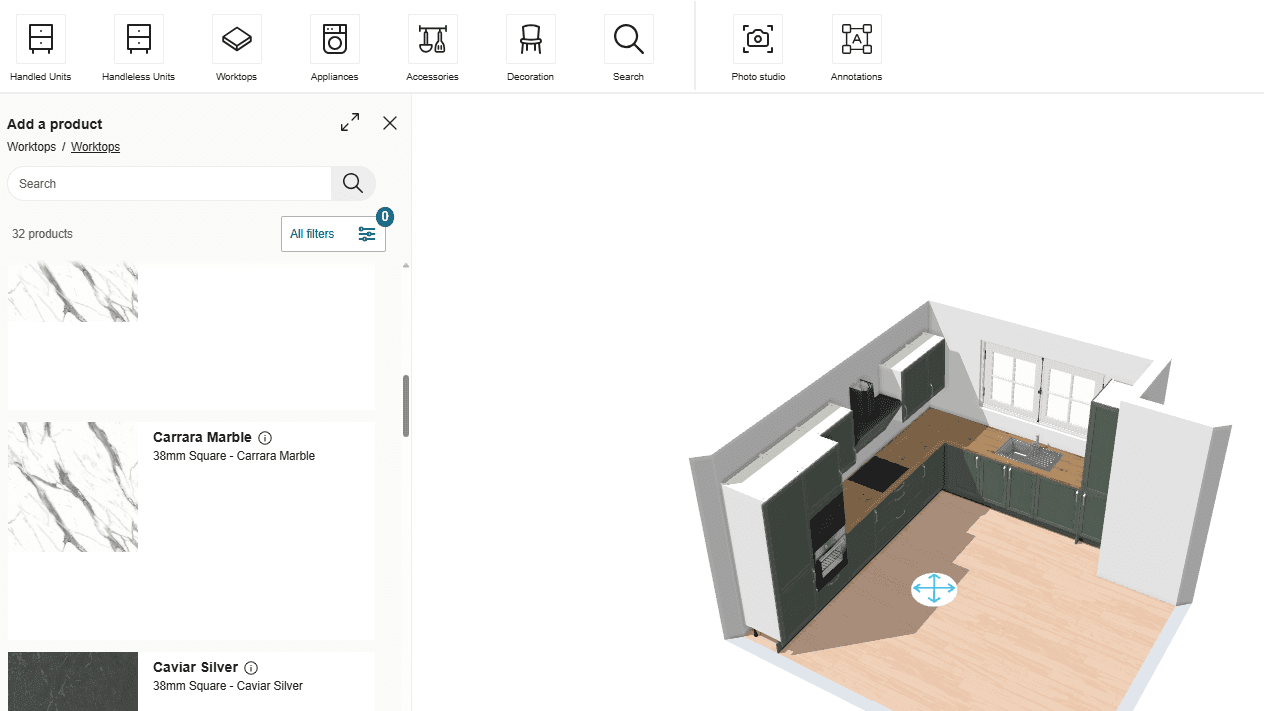
Task: Click the move arrows handle on floor
Action: pyautogui.click(x=934, y=589)
